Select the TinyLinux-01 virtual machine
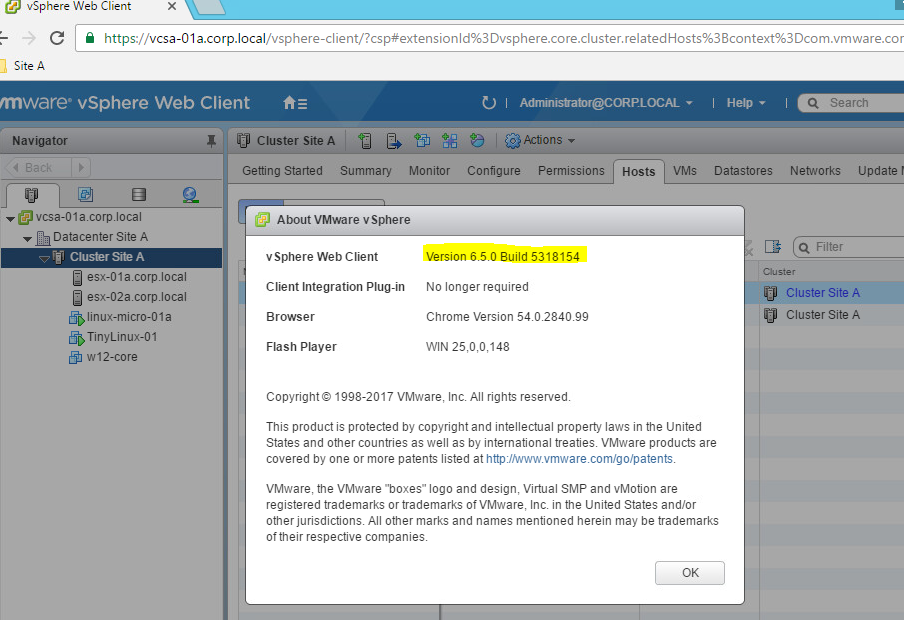The image size is (904, 620). click(x=122, y=337)
